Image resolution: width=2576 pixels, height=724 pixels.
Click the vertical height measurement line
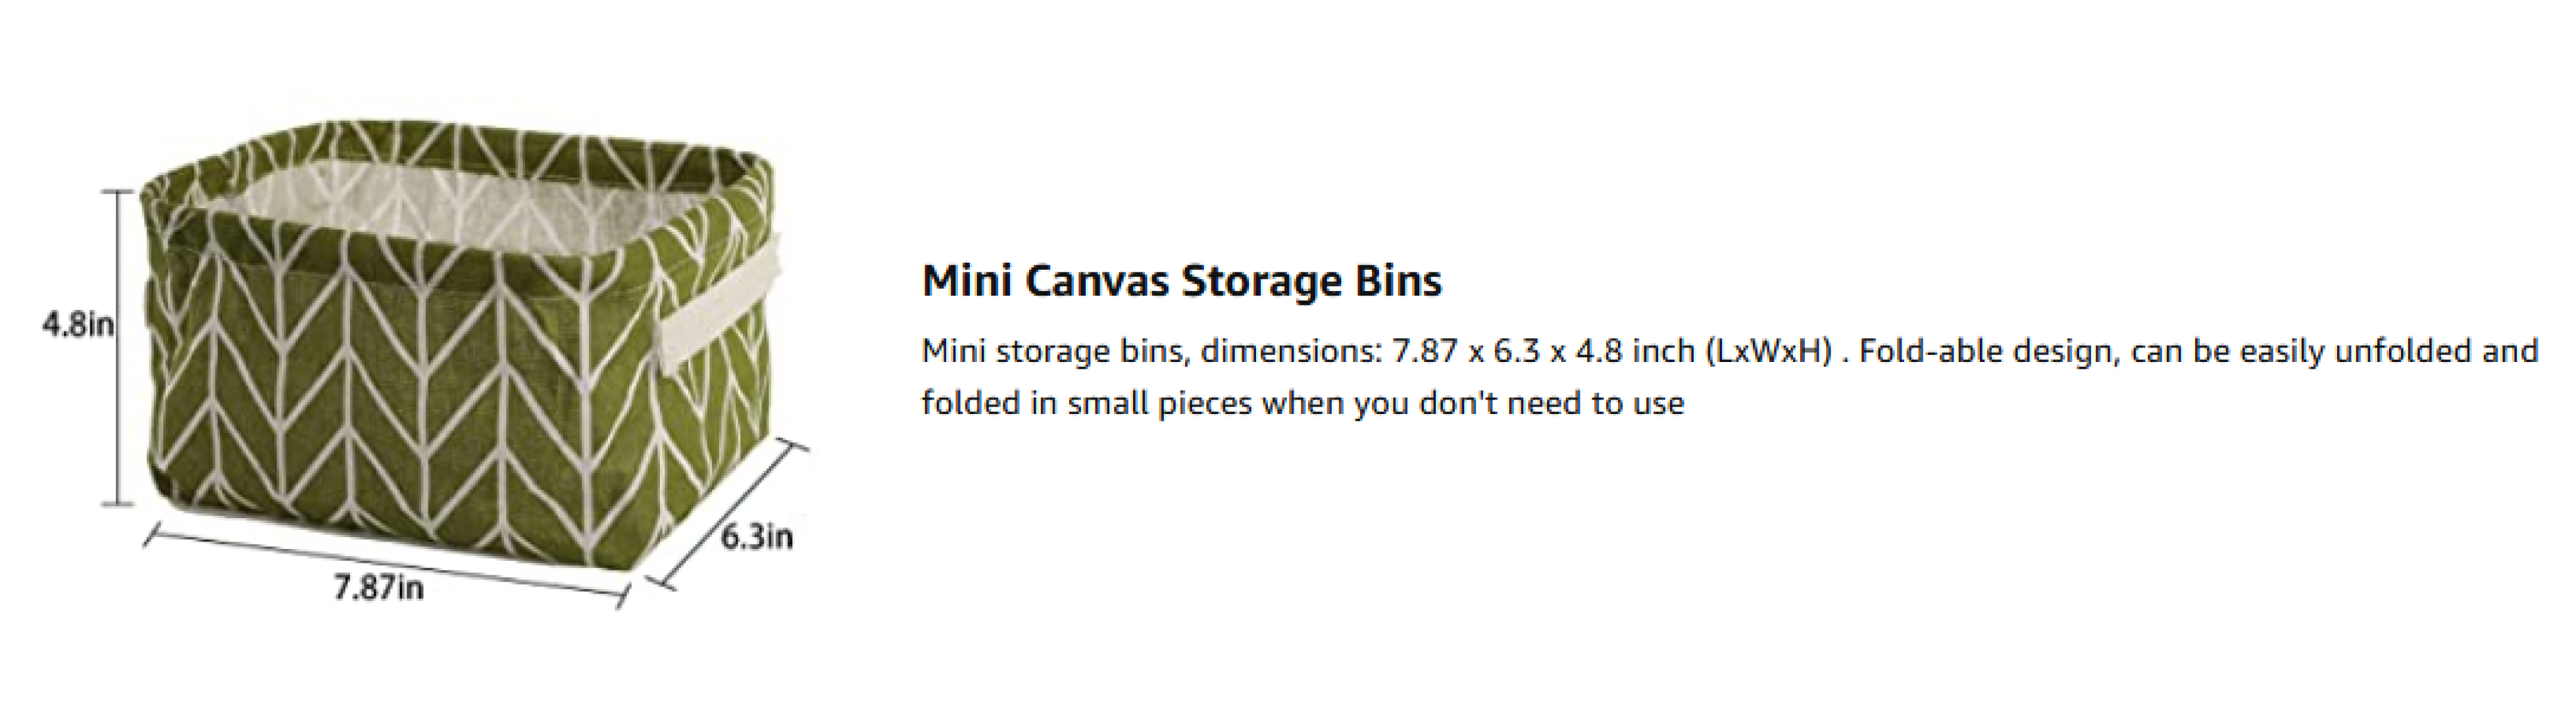tap(120, 347)
